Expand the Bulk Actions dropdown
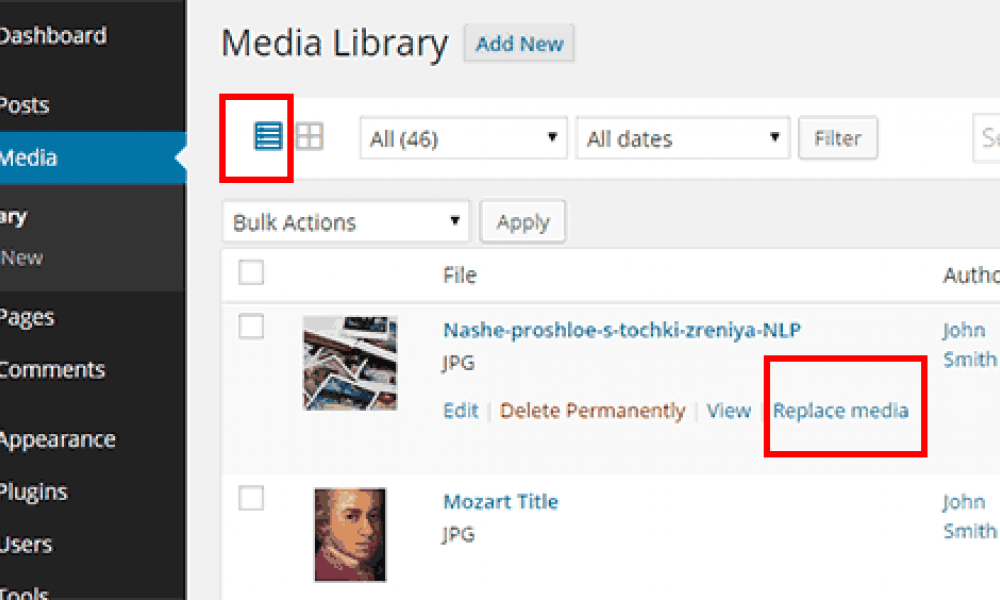 [x=346, y=222]
